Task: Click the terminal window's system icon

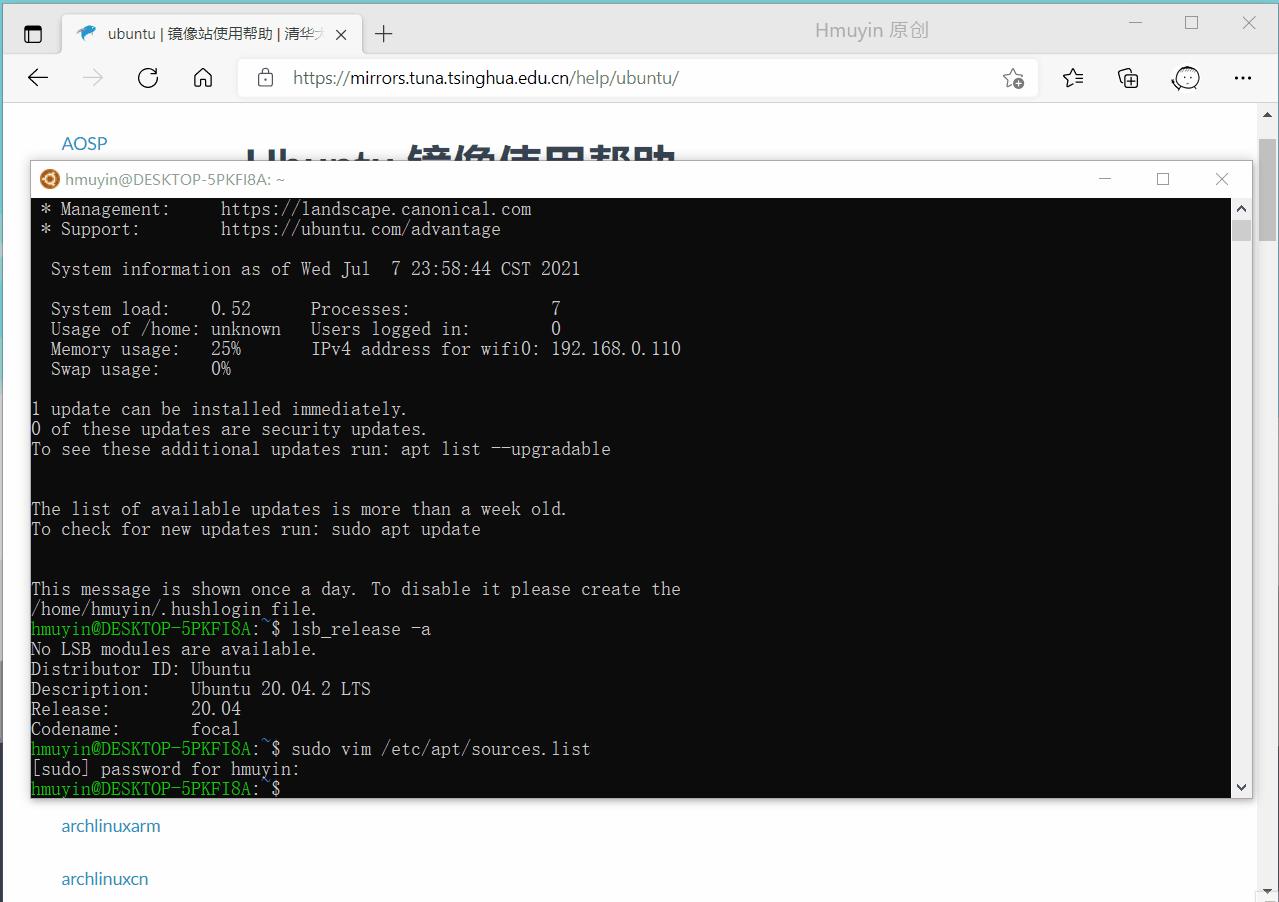Action: [x=49, y=179]
